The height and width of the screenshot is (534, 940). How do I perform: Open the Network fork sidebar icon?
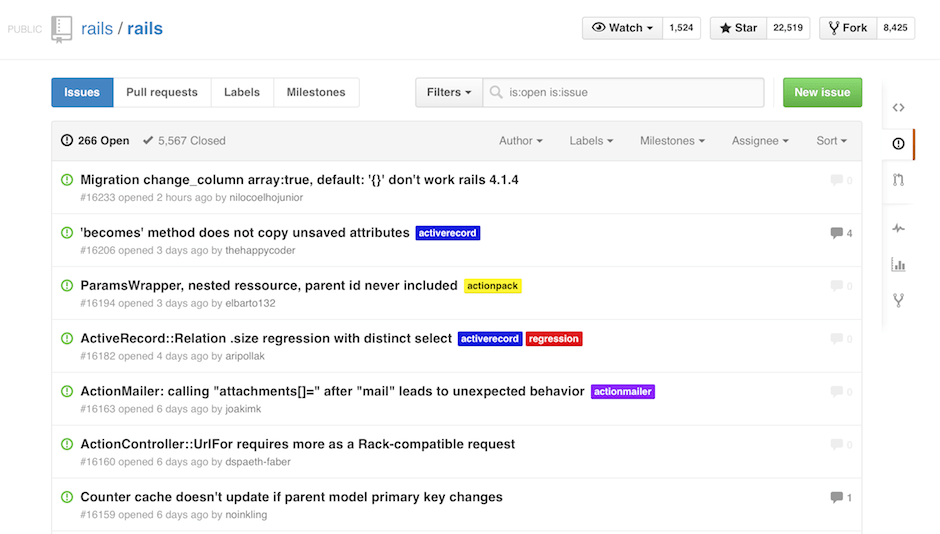[x=898, y=300]
